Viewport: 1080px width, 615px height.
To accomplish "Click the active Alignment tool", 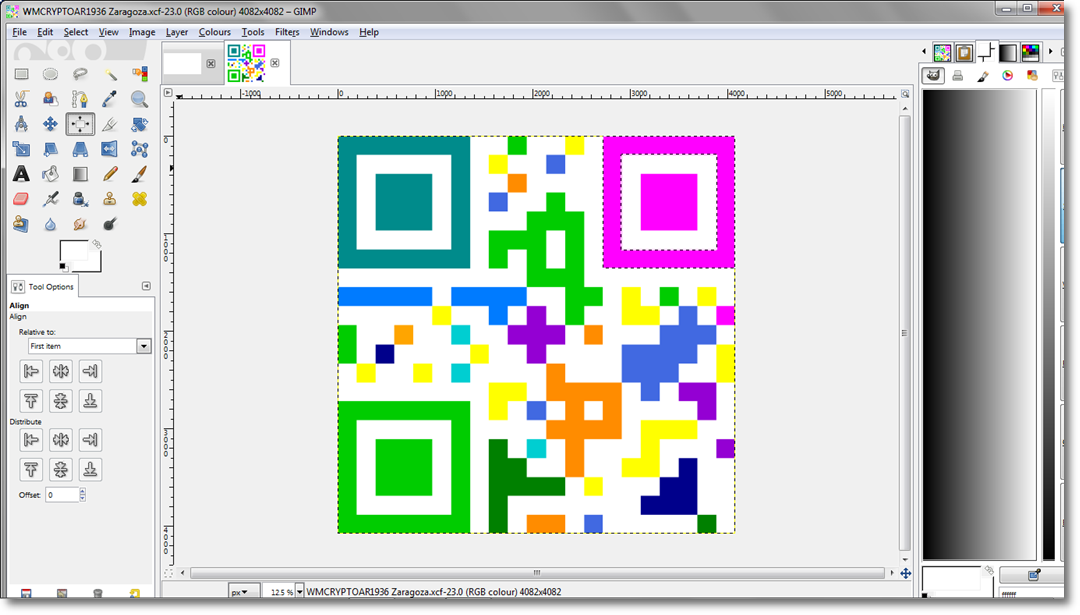I will click(80, 124).
